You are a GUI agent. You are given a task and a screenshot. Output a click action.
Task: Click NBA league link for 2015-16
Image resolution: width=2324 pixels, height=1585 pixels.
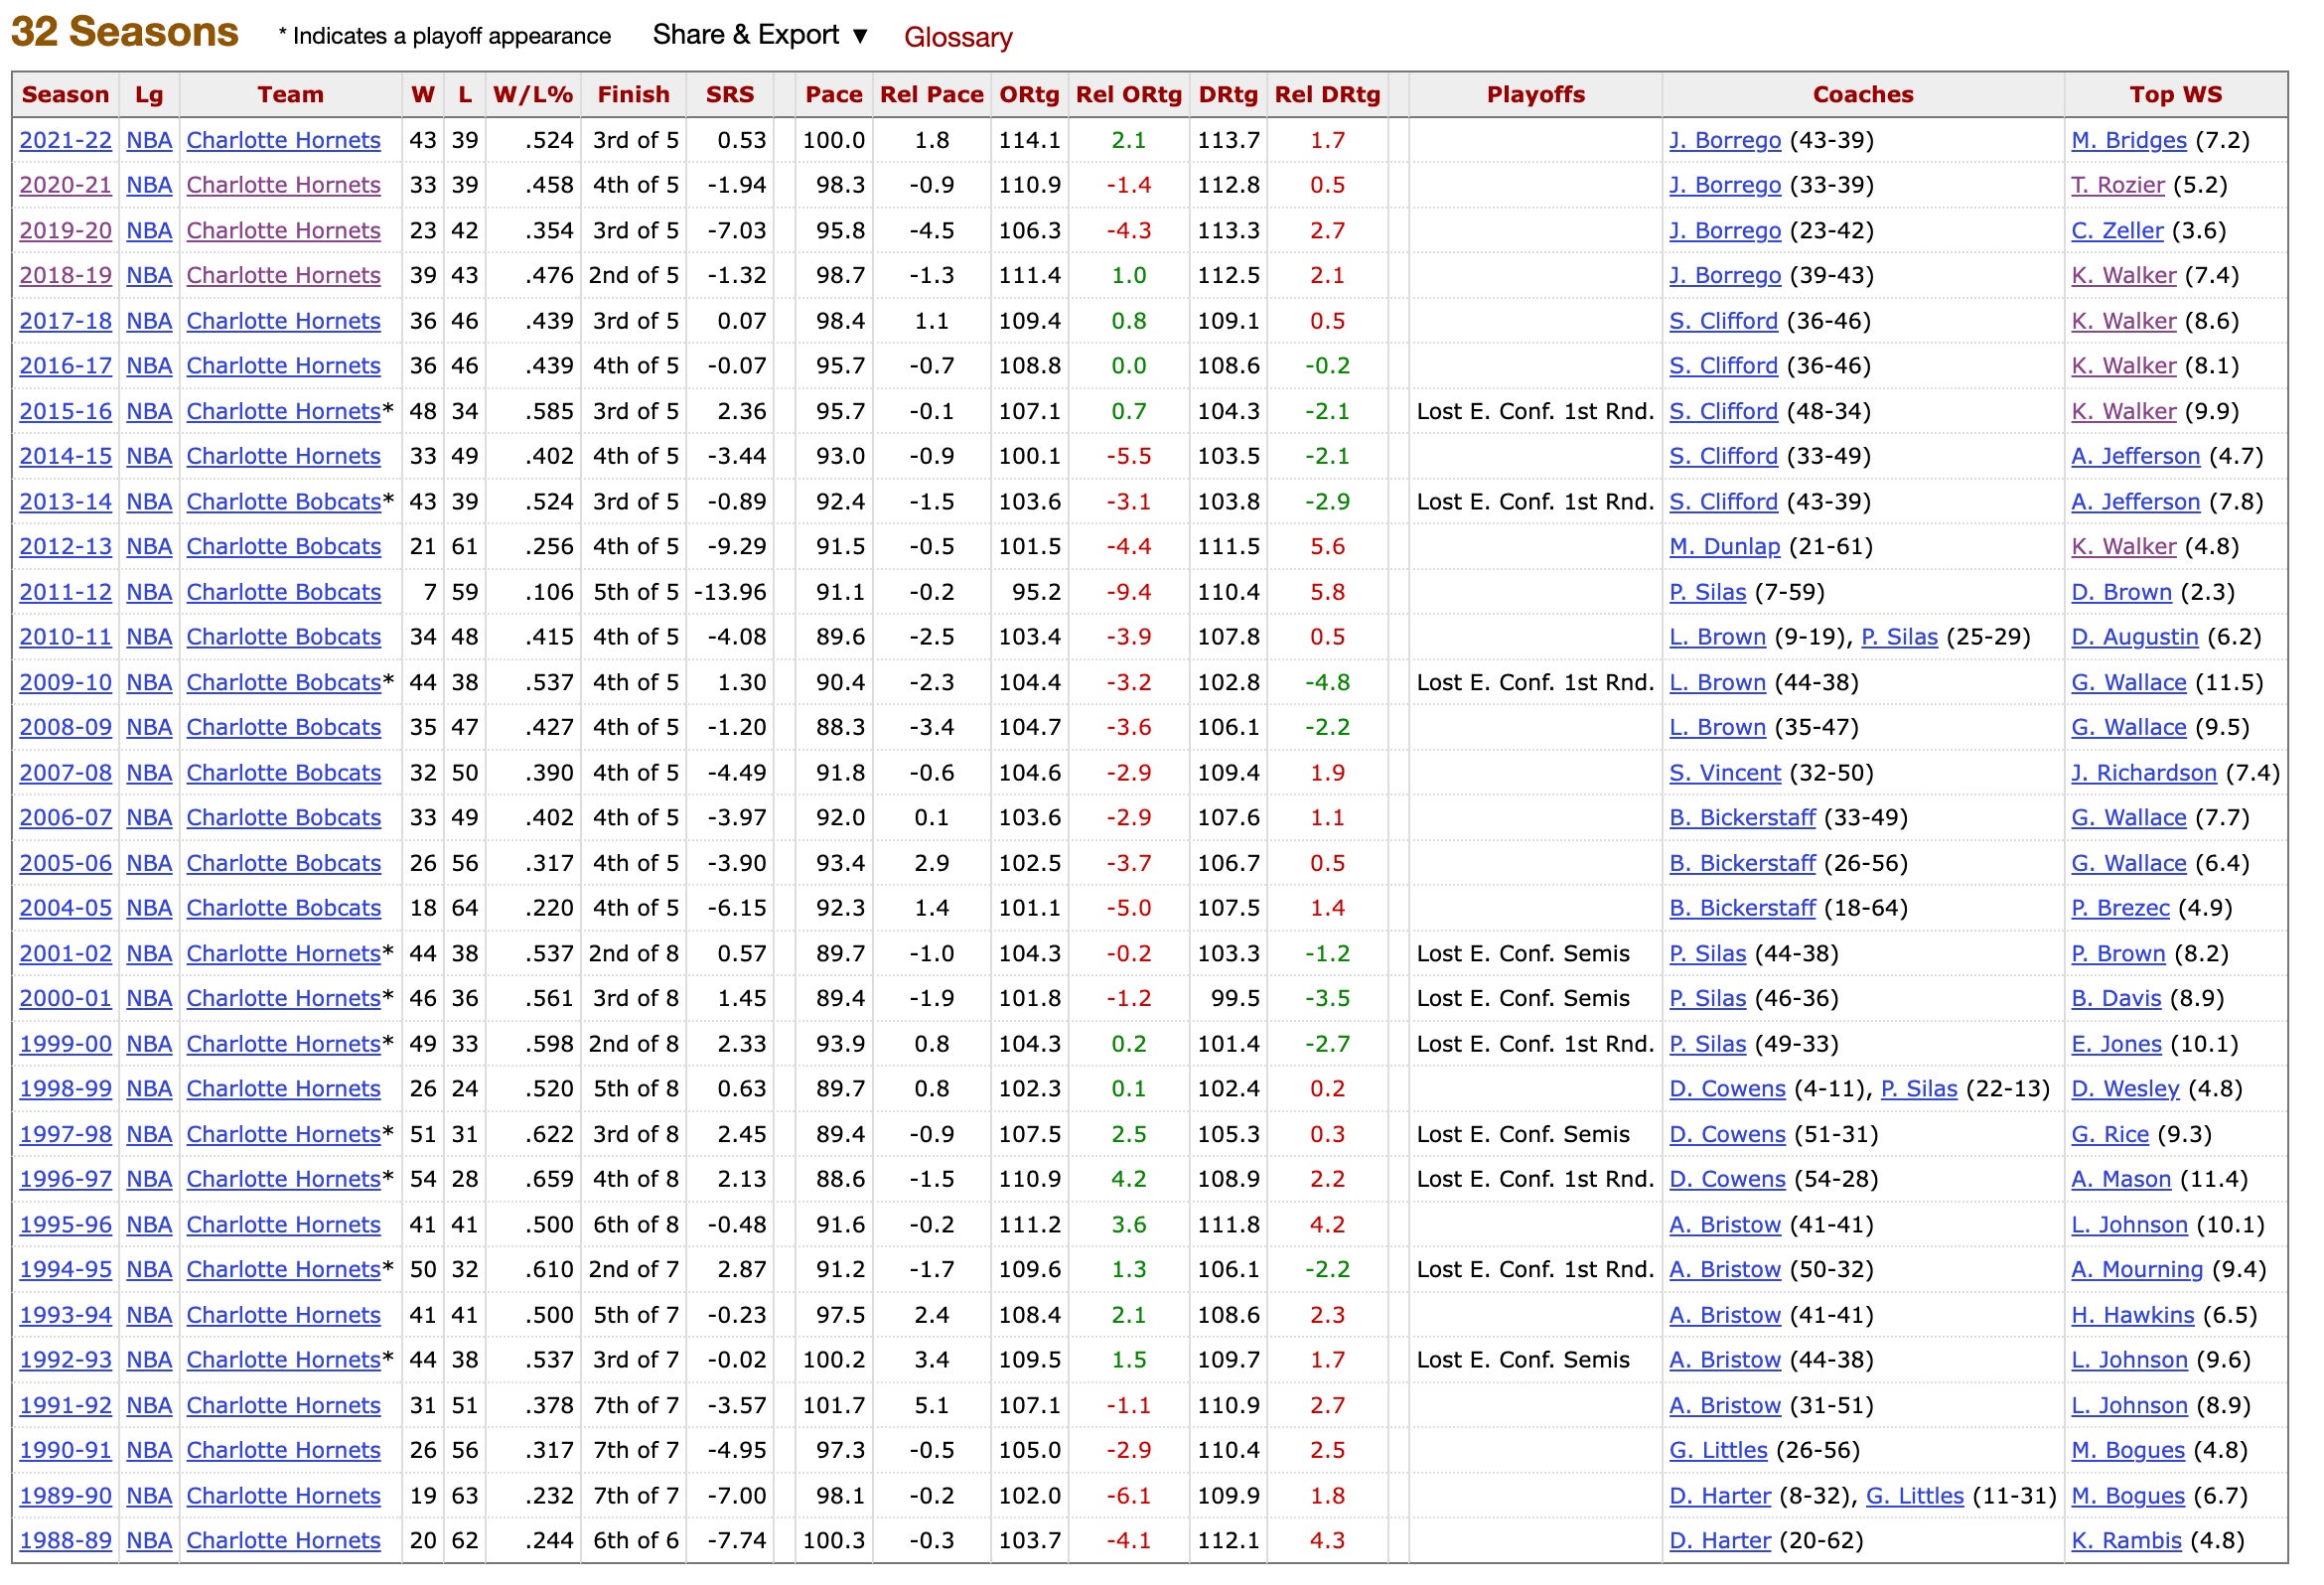[149, 412]
